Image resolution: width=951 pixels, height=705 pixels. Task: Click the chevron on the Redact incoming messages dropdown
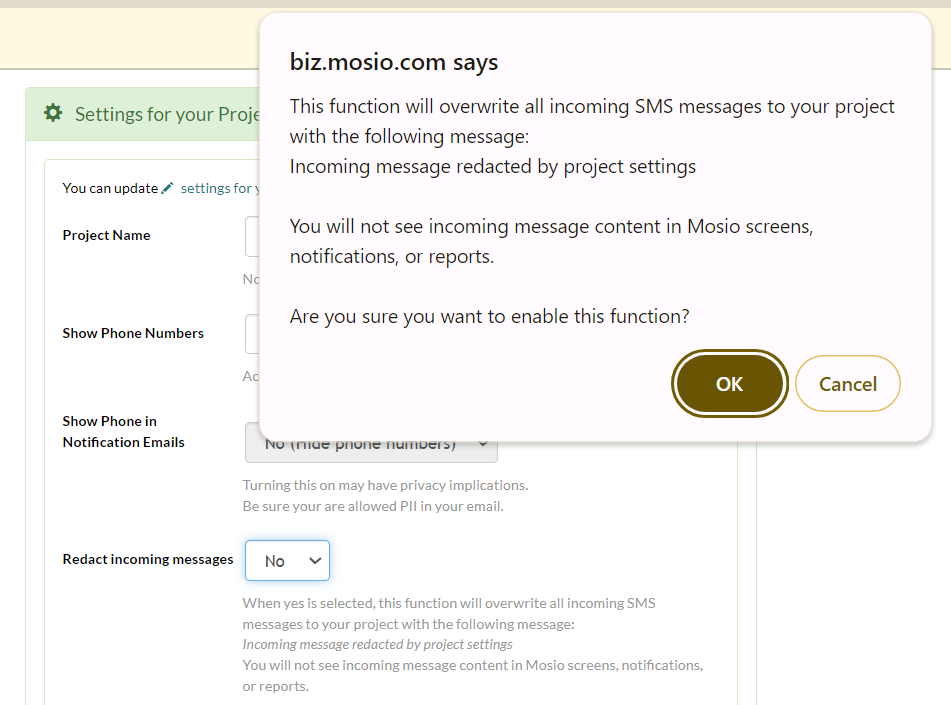316,560
